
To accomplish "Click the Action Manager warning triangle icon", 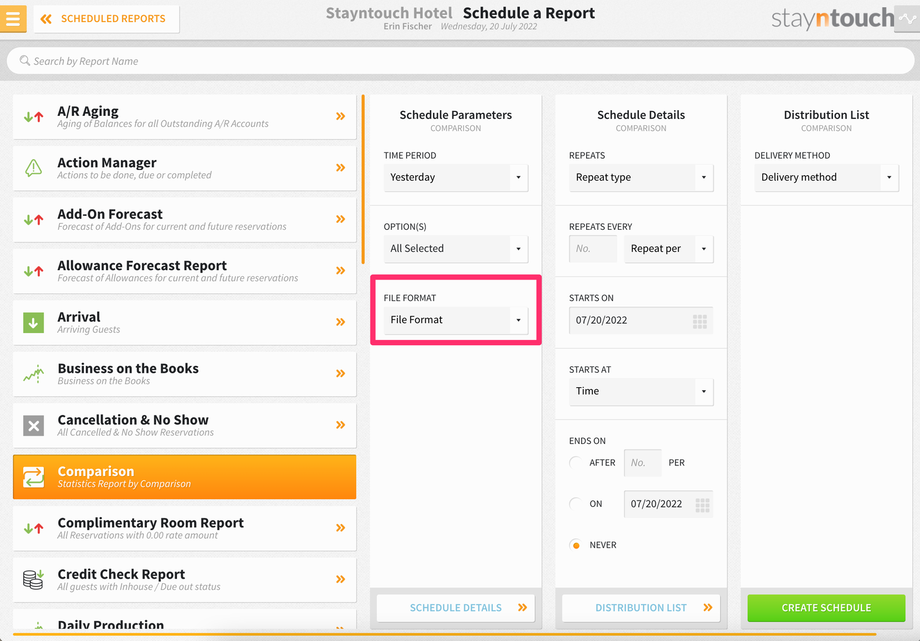I will [33, 168].
